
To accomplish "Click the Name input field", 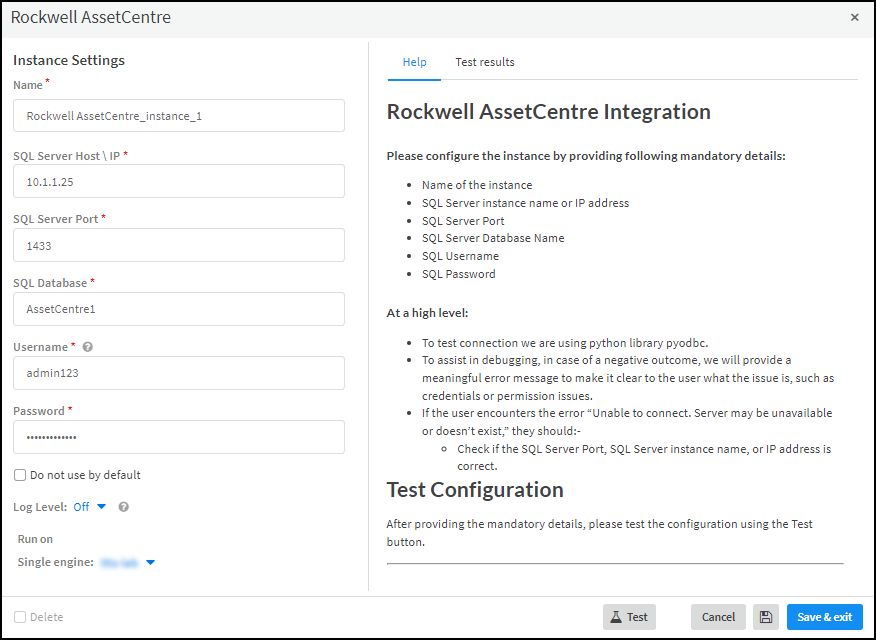I will pyautogui.click(x=179, y=116).
